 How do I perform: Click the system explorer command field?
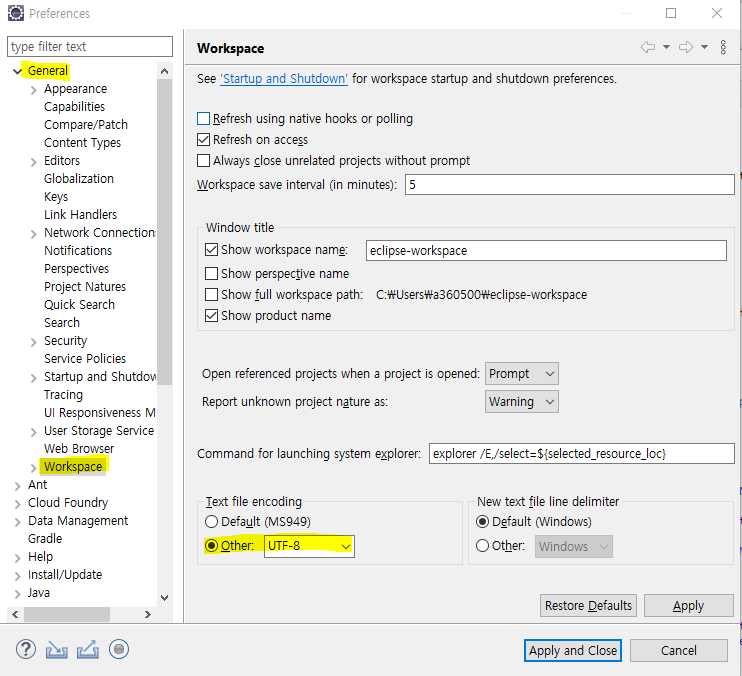pos(582,454)
